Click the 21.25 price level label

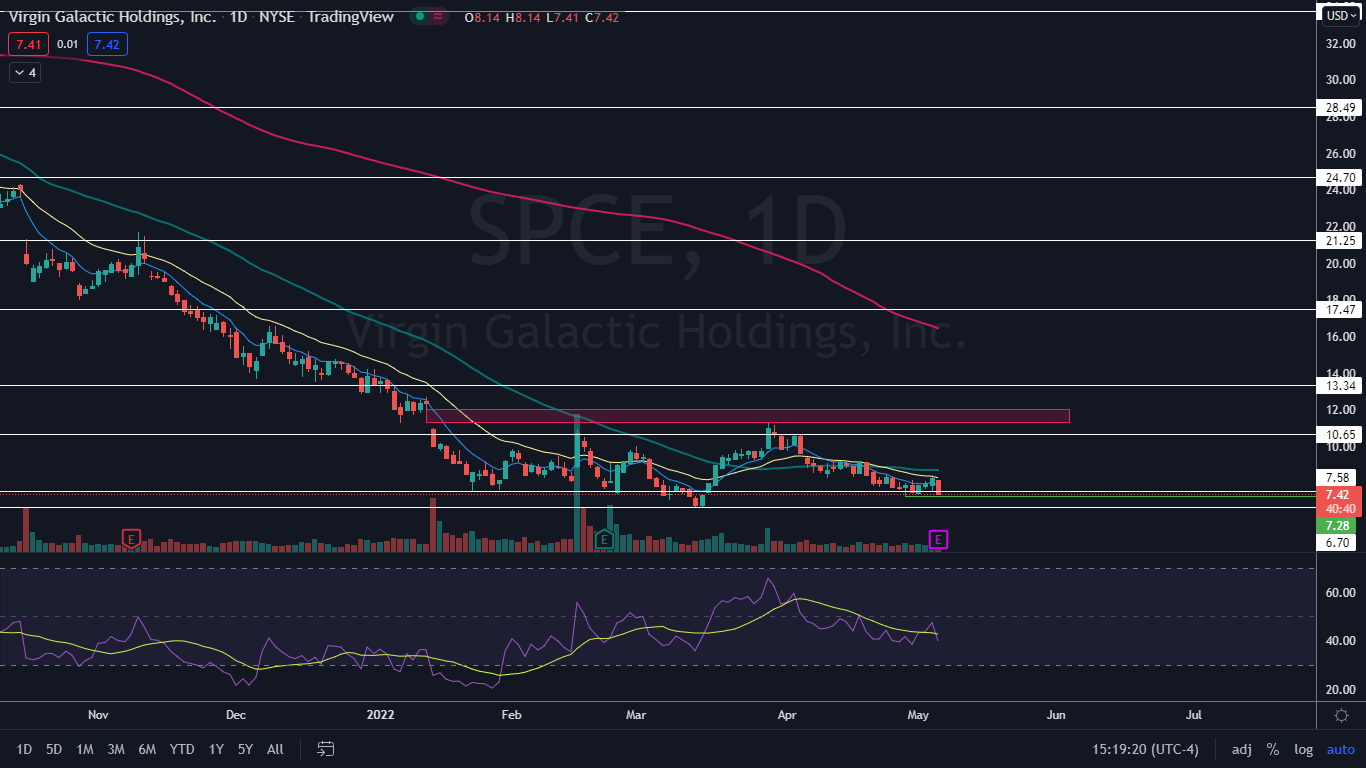(1340, 241)
